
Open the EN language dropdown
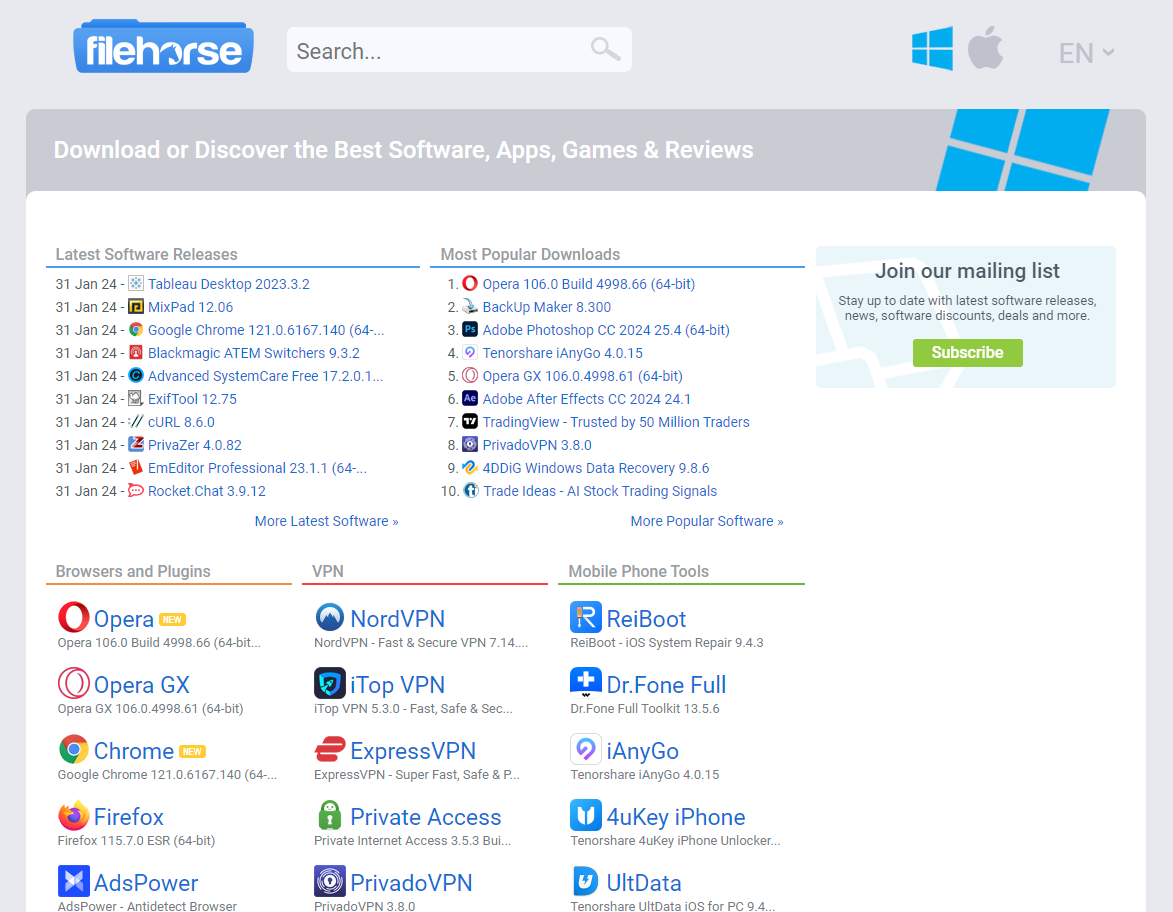1086,53
